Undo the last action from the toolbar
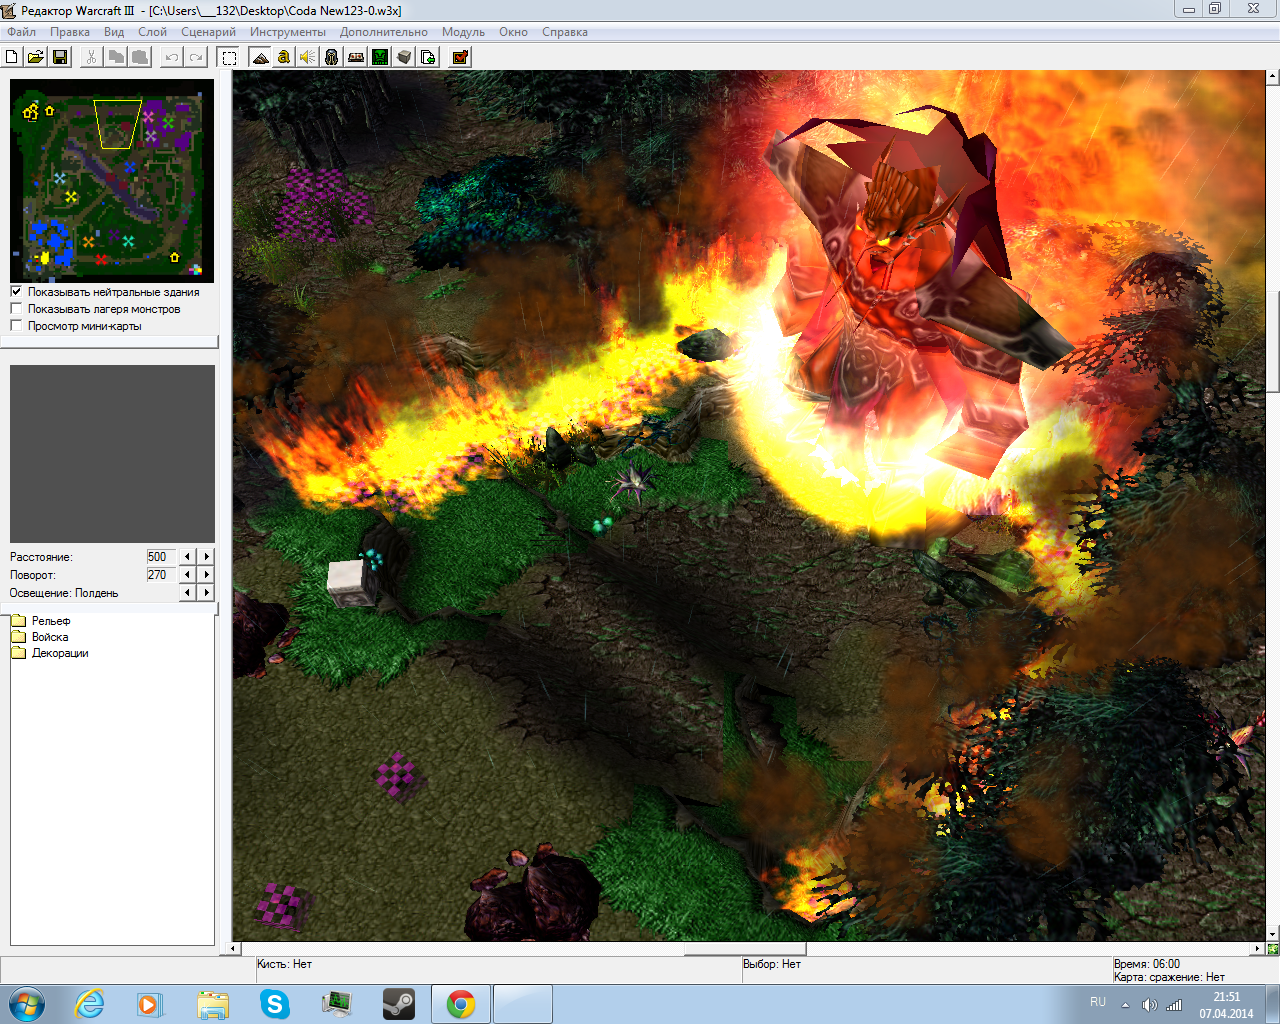 [x=172, y=57]
